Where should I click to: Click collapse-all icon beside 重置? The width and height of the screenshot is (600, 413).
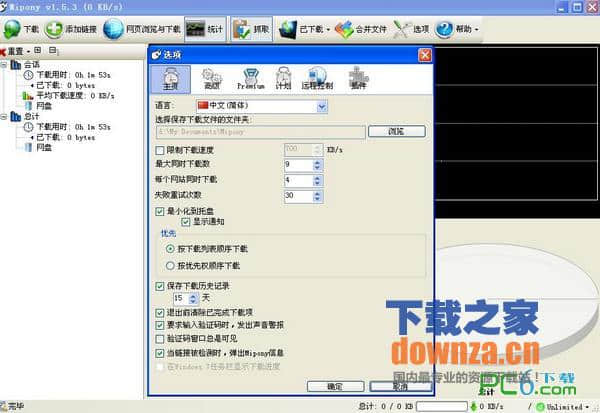tap(53, 50)
